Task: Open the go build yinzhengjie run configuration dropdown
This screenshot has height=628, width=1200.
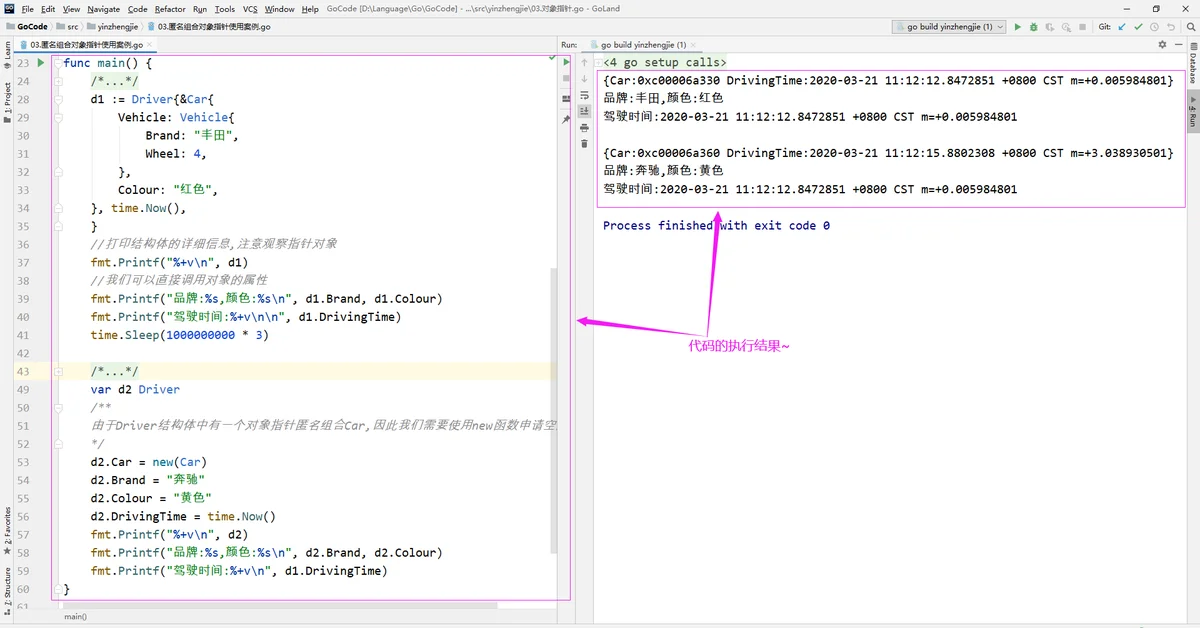Action: click(950, 27)
